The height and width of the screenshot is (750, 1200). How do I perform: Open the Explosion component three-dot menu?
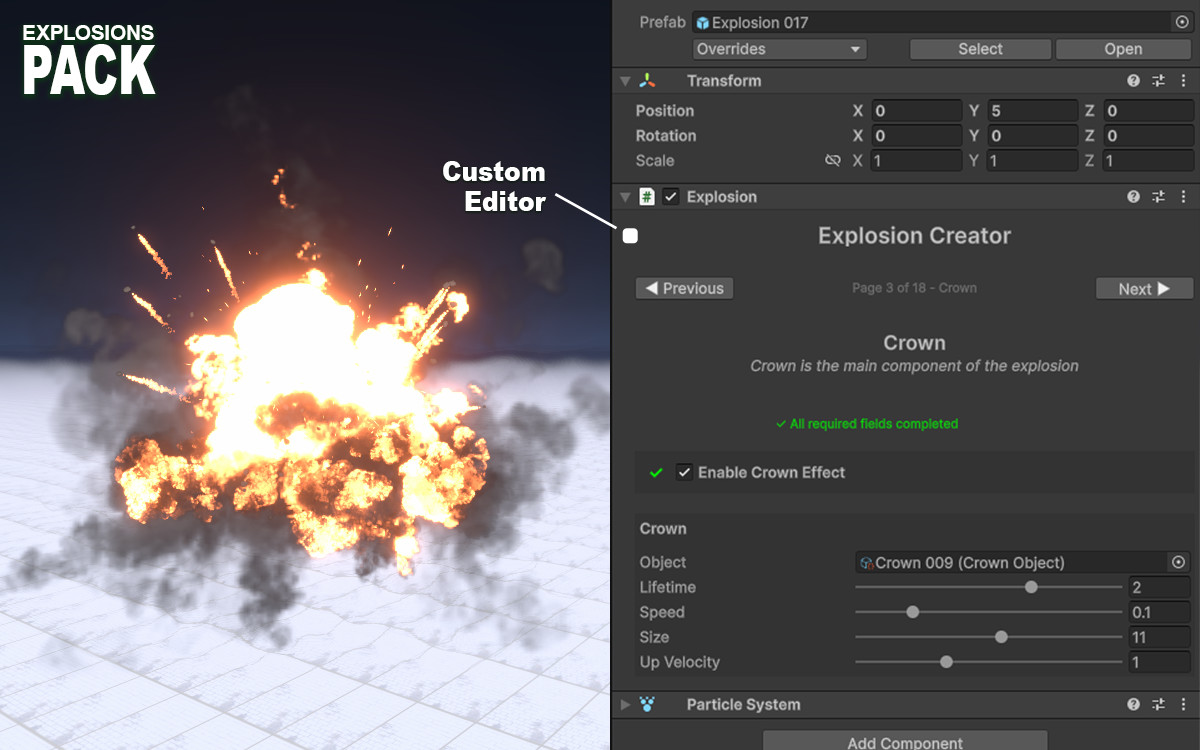[1183, 196]
